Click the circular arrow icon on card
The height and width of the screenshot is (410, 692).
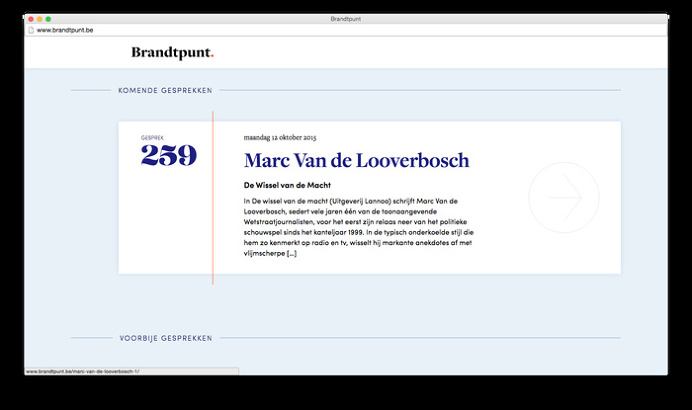[x=564, y=197]
